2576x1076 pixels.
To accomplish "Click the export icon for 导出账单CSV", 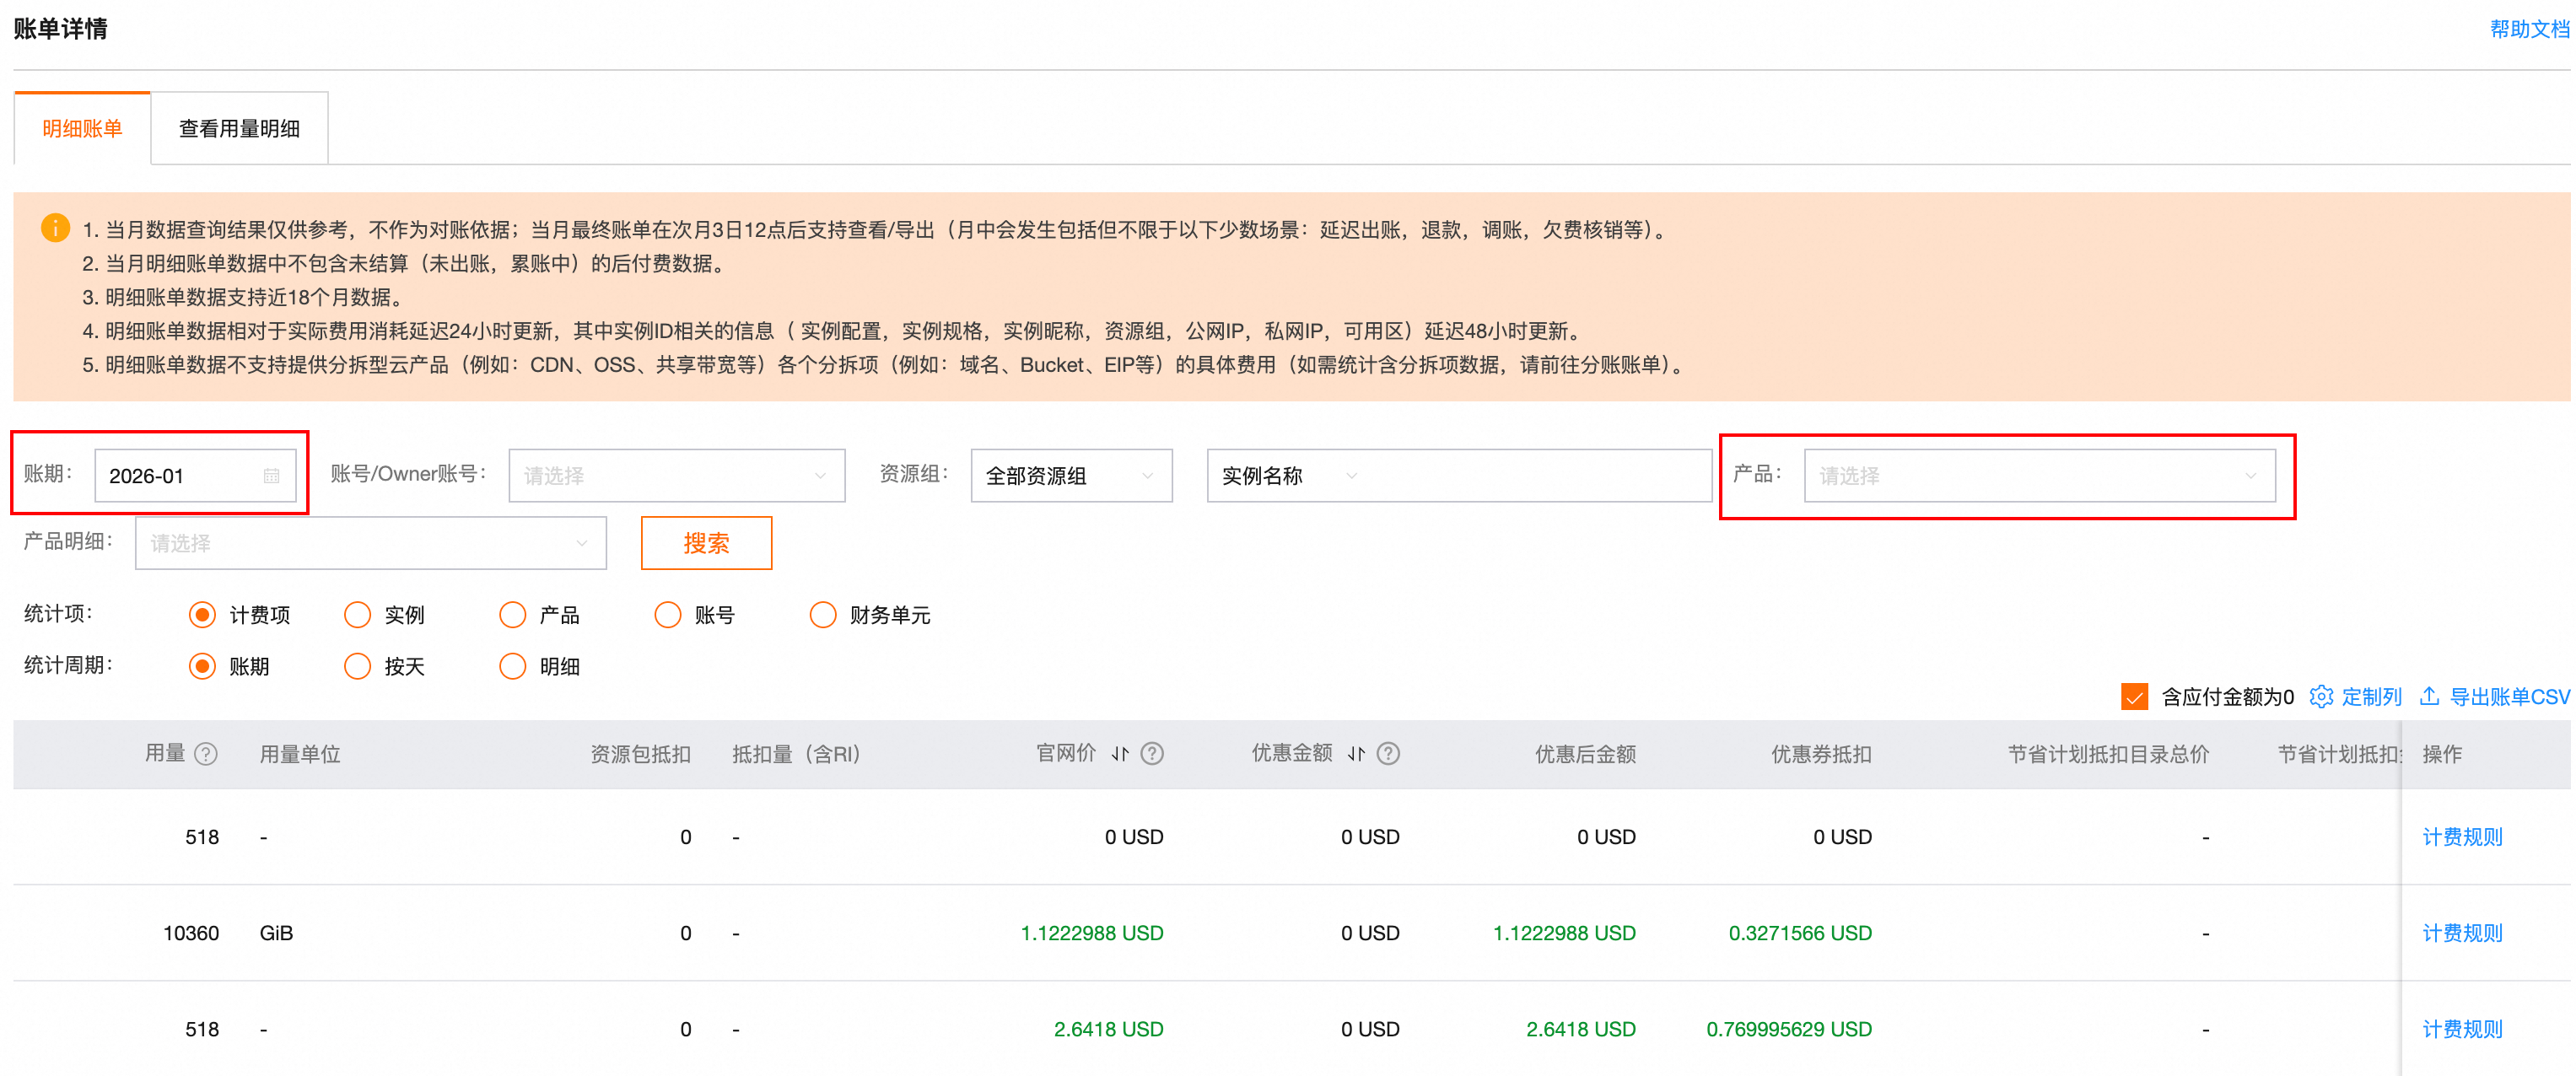I will 2429,697.
